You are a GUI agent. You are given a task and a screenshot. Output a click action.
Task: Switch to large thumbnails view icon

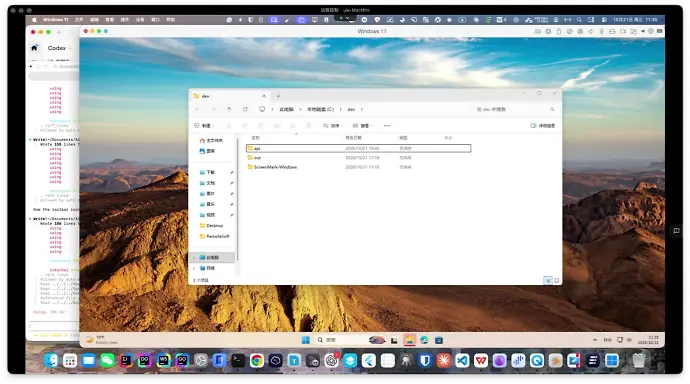pos(556,280)
